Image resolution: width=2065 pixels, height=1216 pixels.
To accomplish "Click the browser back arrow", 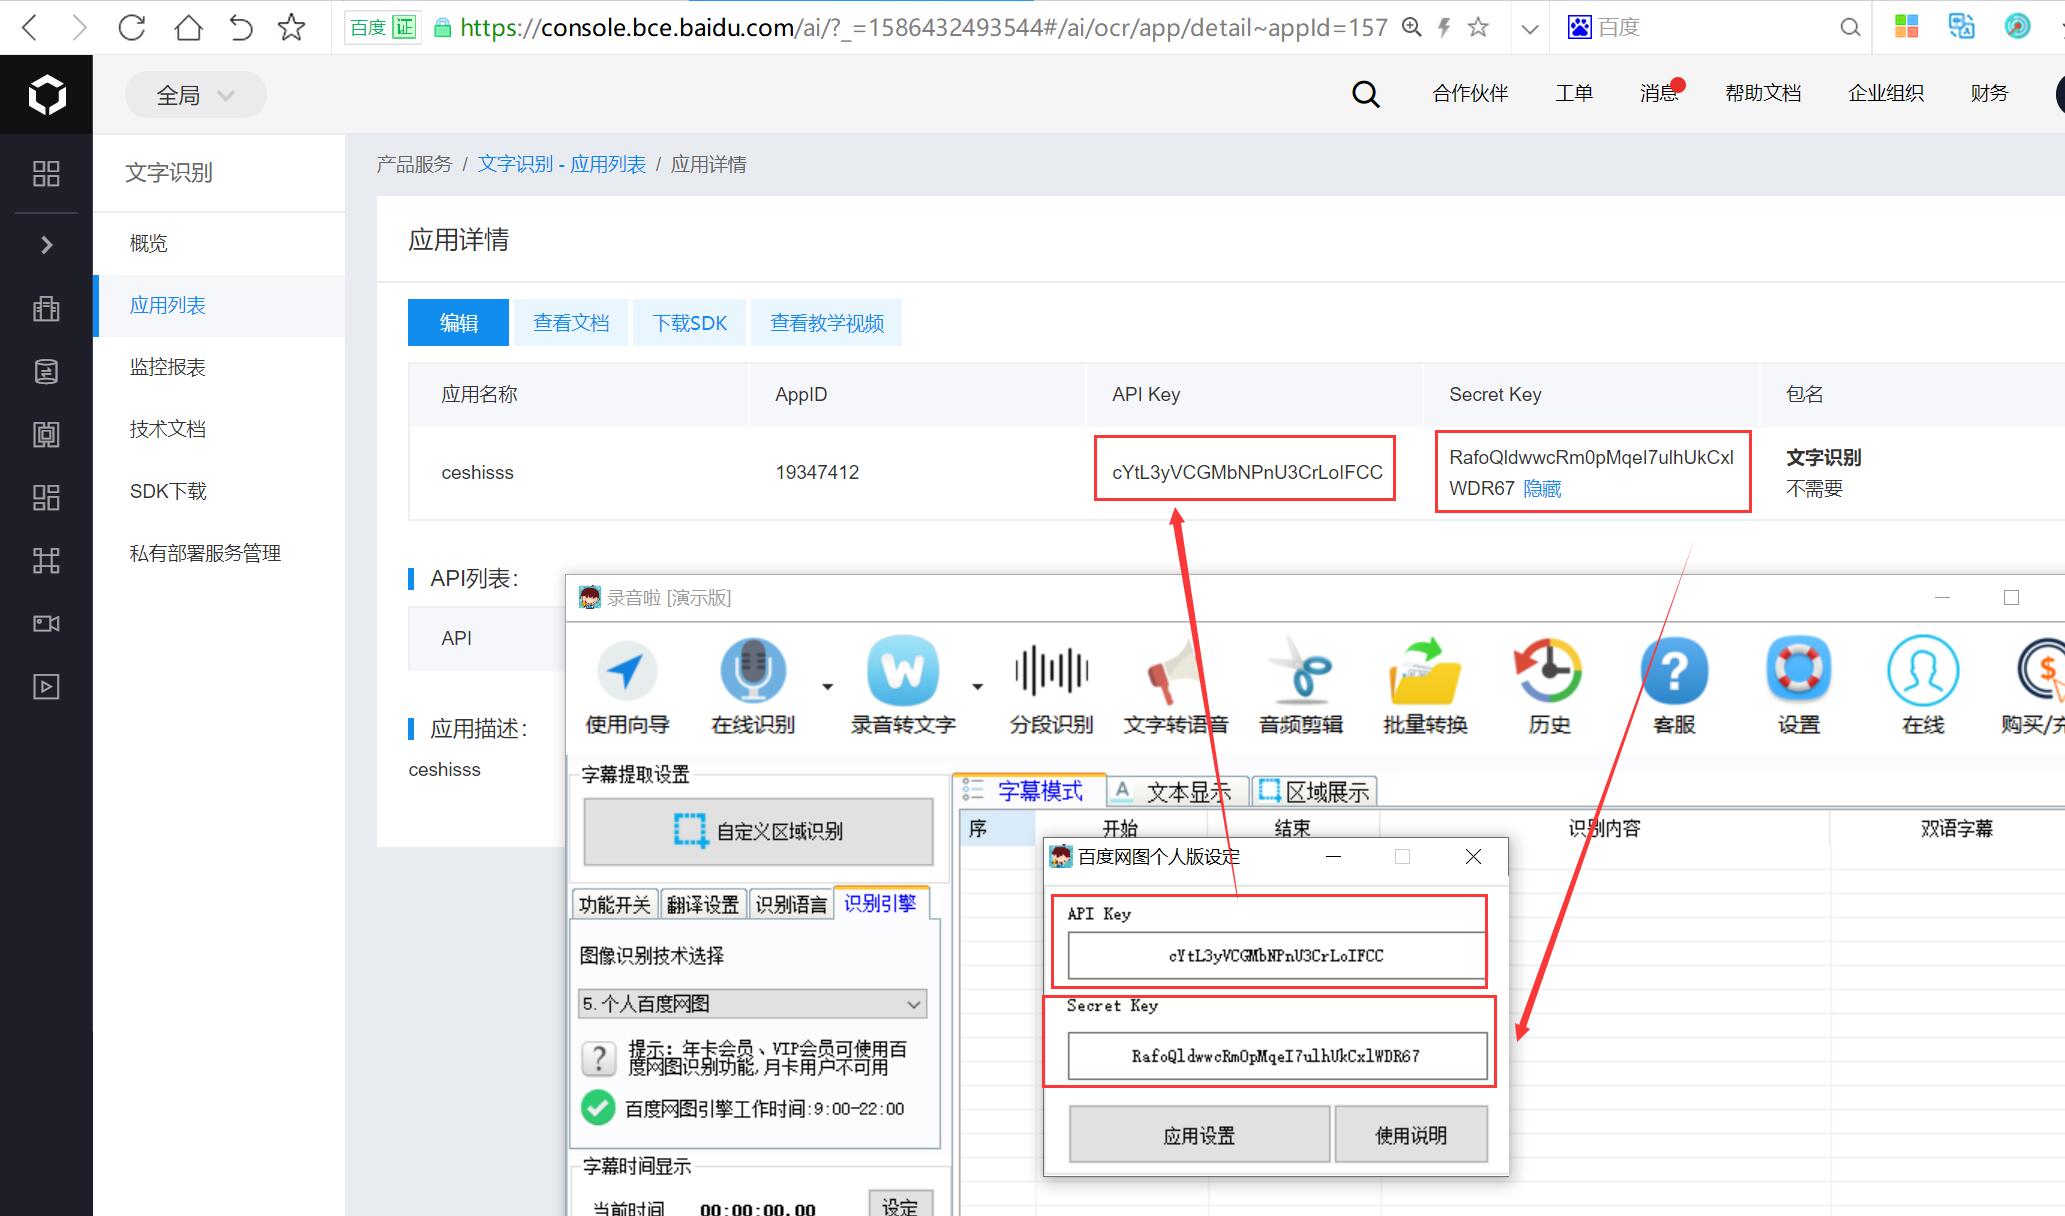I will tap(30, 27).
